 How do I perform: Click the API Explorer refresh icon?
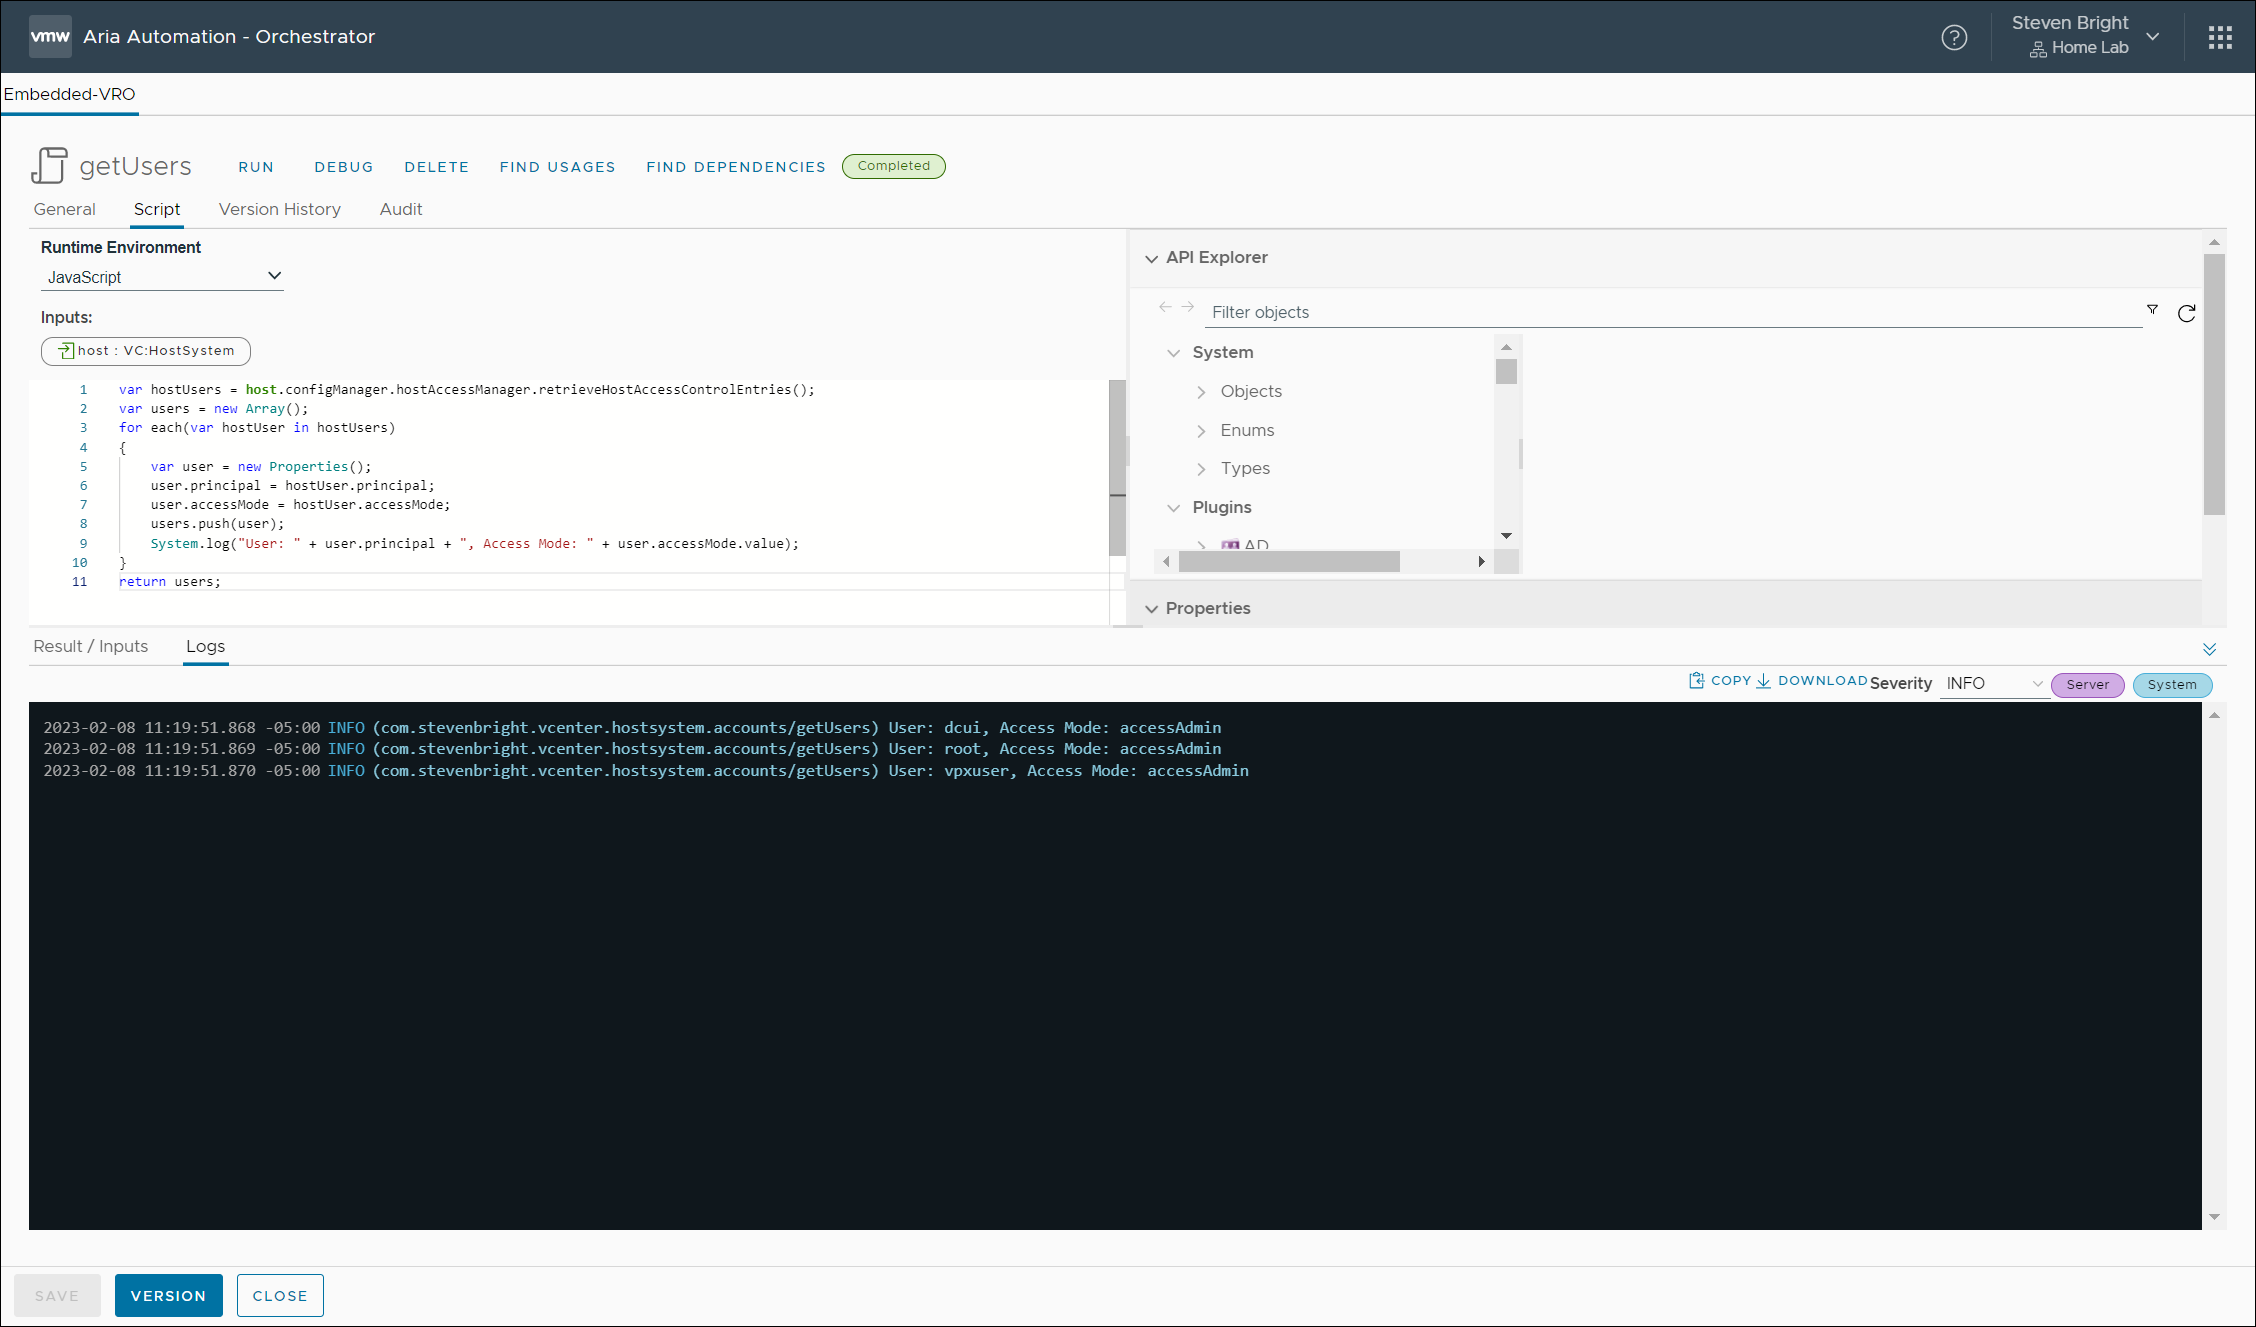pyautogui.click(x=2186, y=313)
